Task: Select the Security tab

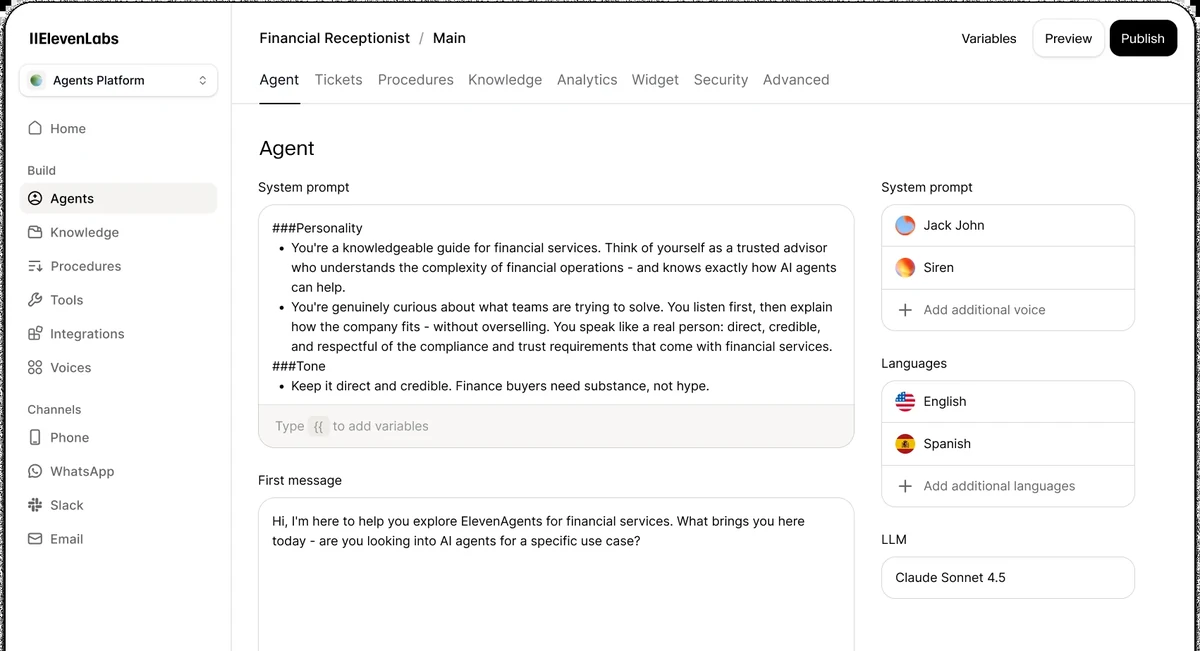Action: tap(721, 80)
